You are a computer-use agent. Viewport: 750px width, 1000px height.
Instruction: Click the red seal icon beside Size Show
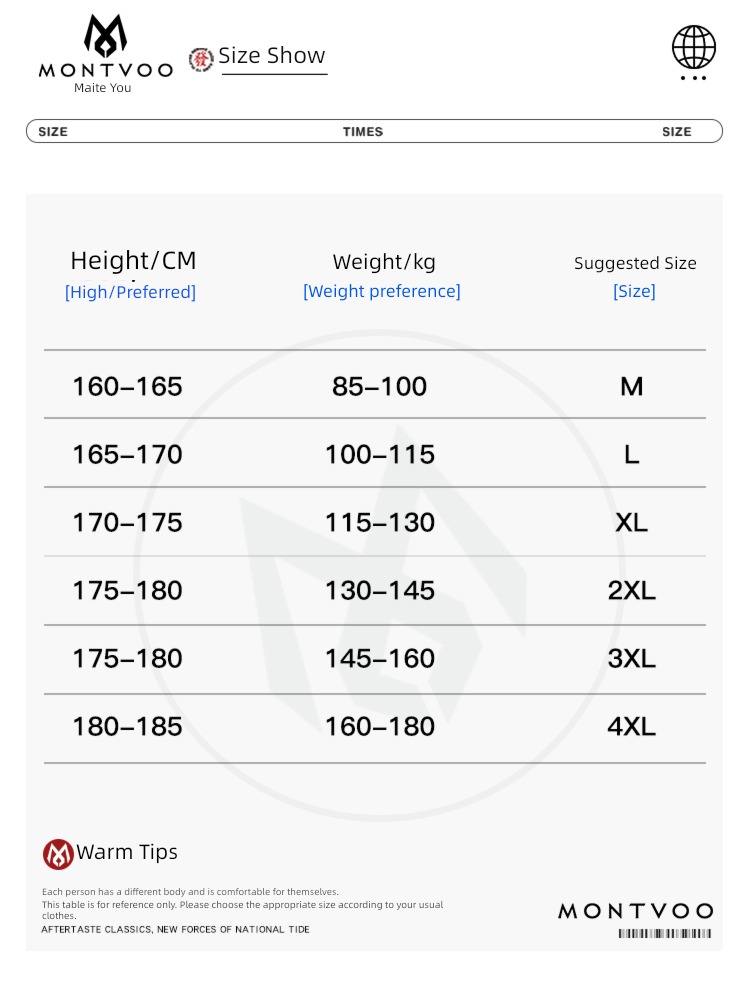(x=201, y=59)
